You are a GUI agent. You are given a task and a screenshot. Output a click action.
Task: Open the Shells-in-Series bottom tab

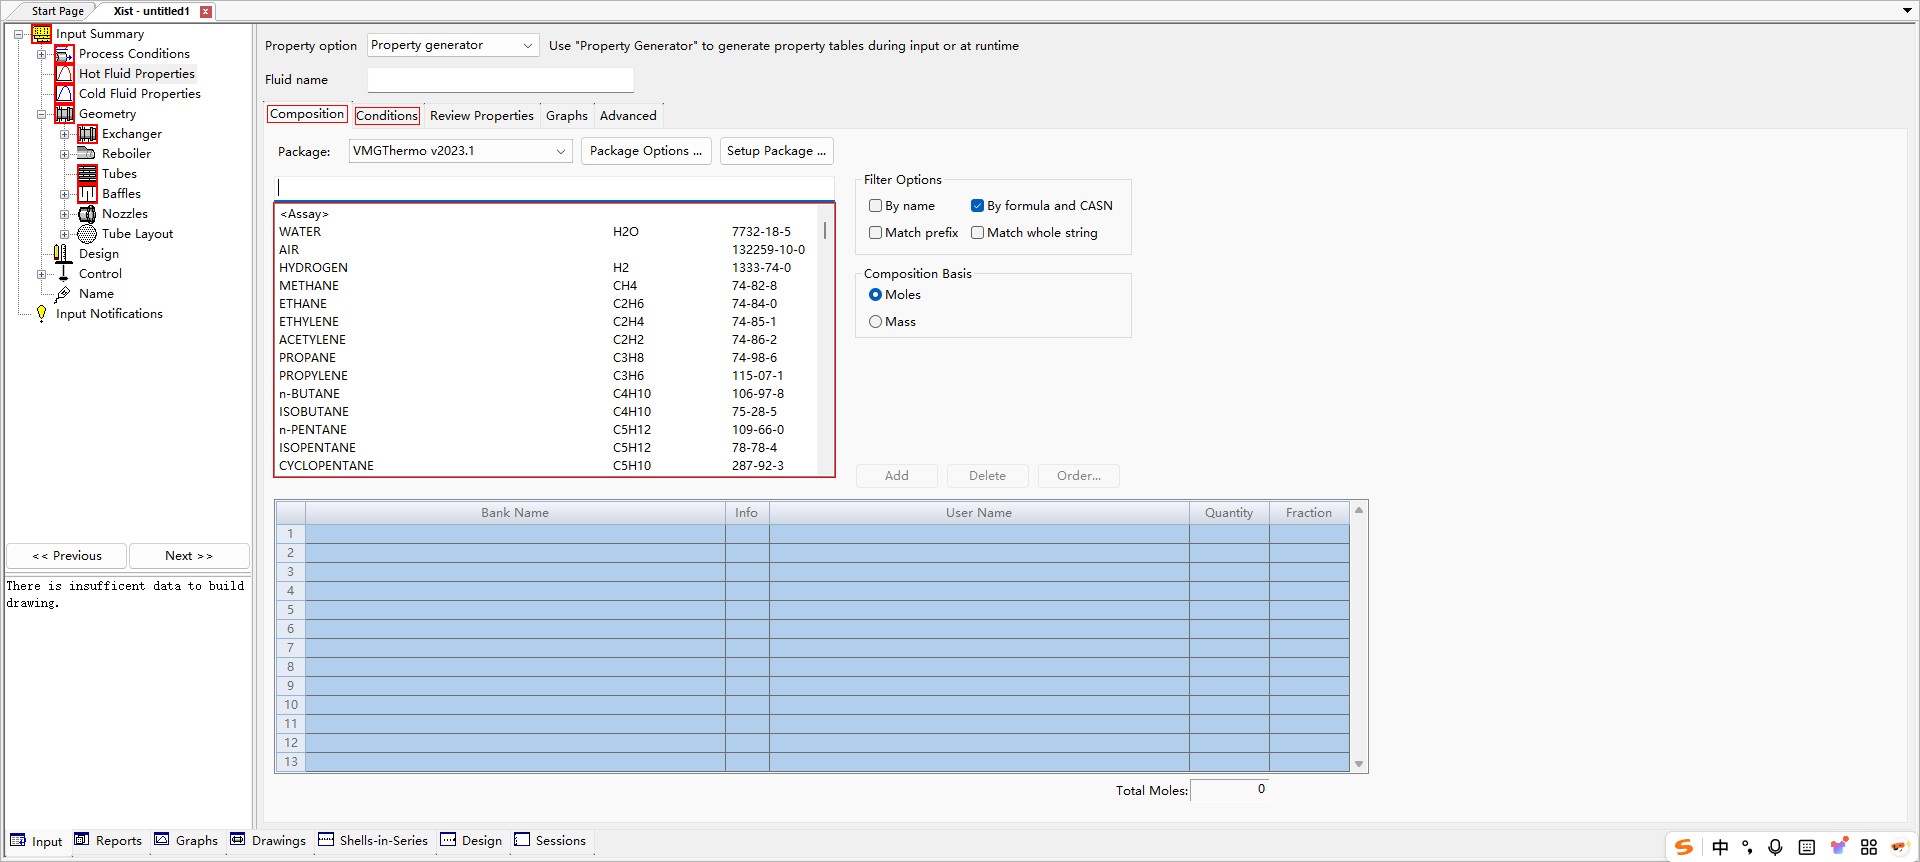[x=373, y=841]
